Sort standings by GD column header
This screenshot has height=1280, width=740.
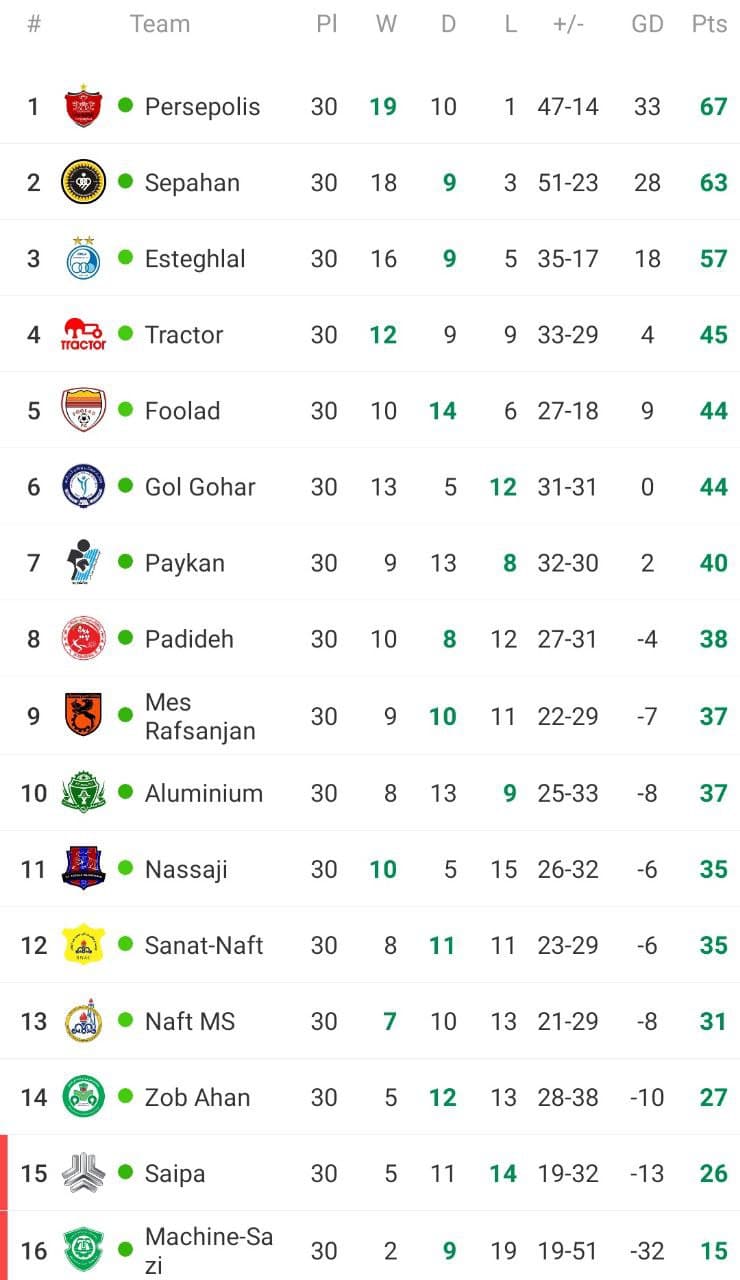[647, 24]
